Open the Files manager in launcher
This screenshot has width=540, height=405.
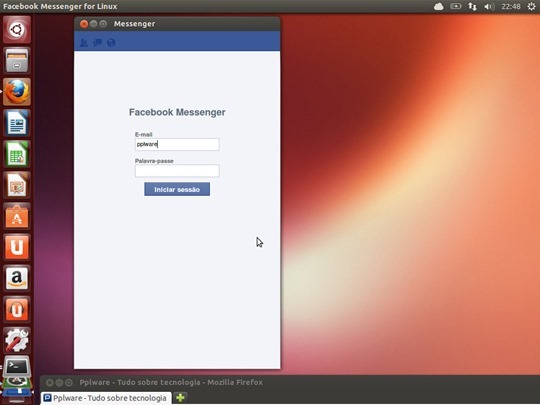17,61
